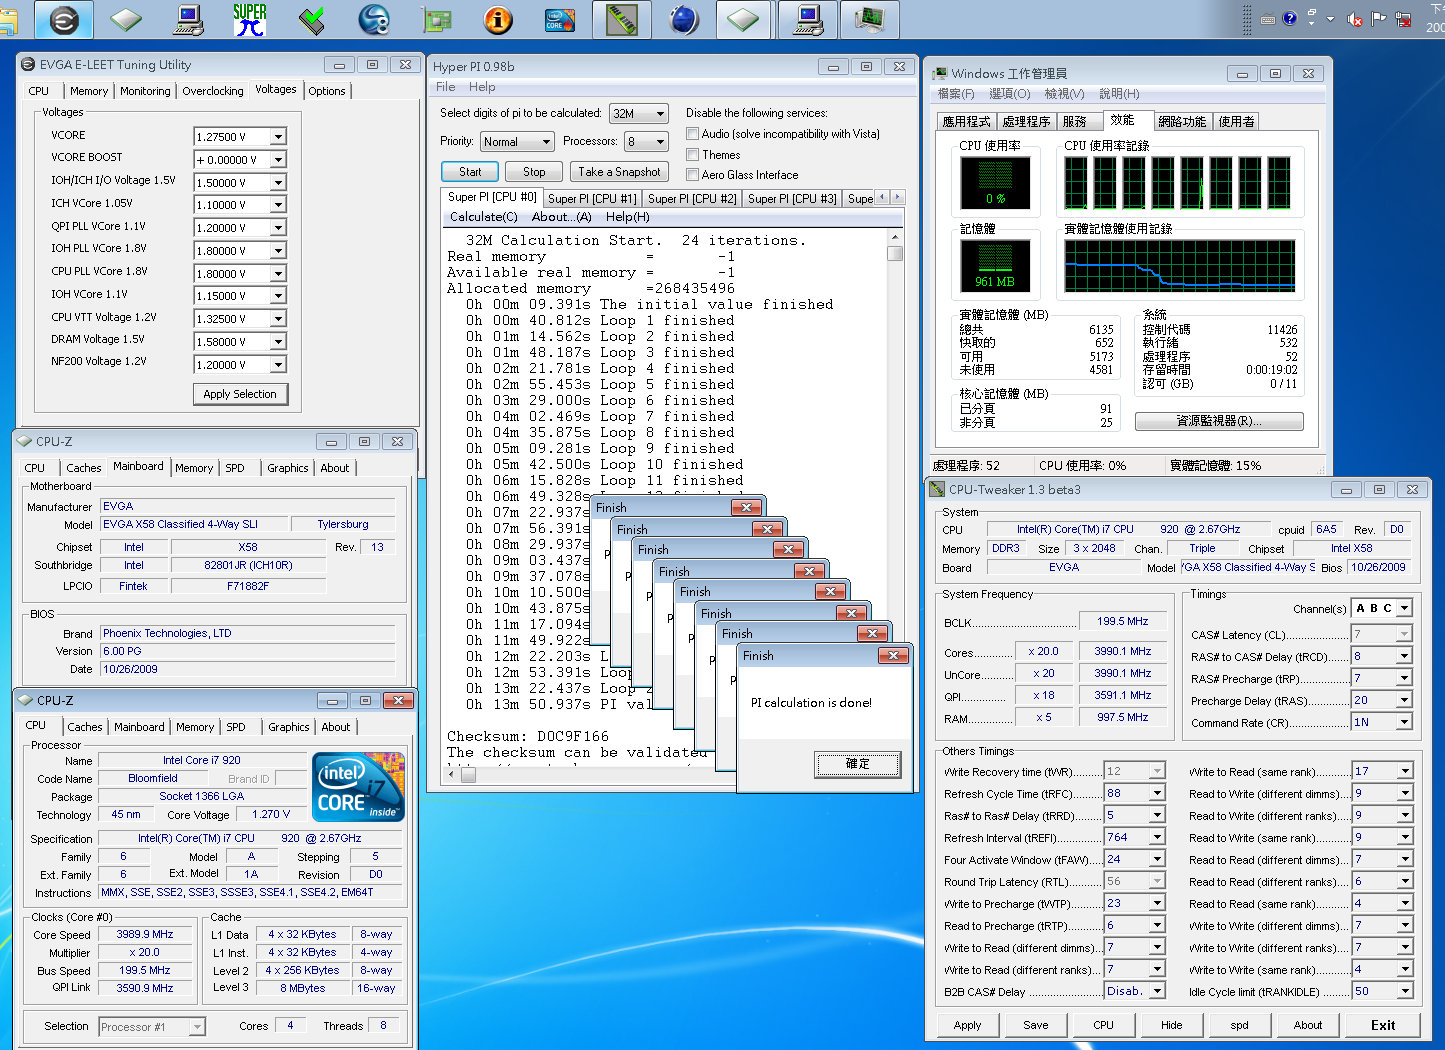
Task: Open the Intel Core badge taskbar icon
Action: click(x=560, y=19)
